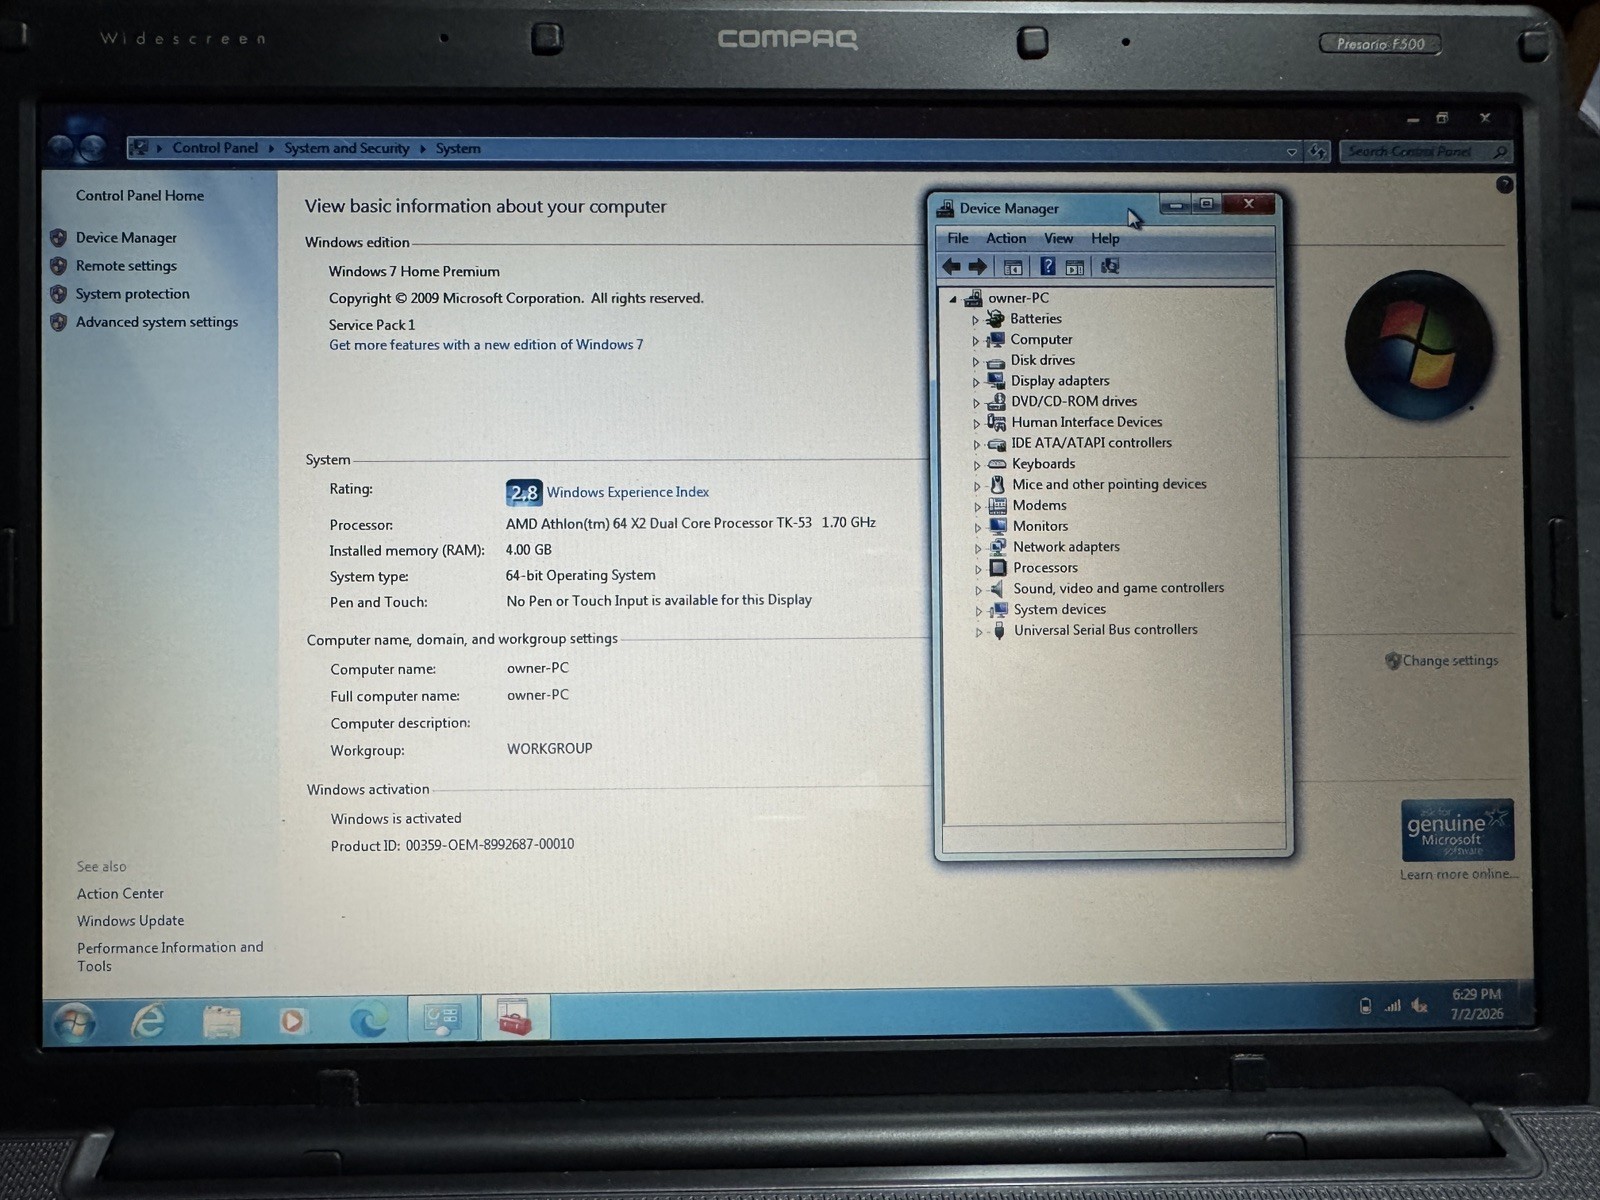
Task: Open Windows Explorer folder taskbar icon
Action: 221,1022
